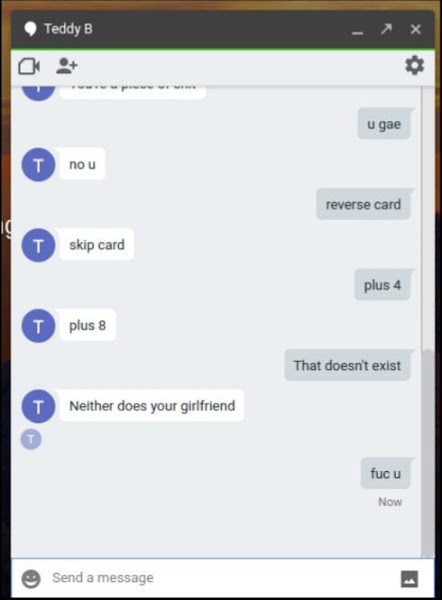The width and height of the screenshot is (442, 600).
Task: Click the 'plus 8' message bubble
Action: [x=88, y=325]
